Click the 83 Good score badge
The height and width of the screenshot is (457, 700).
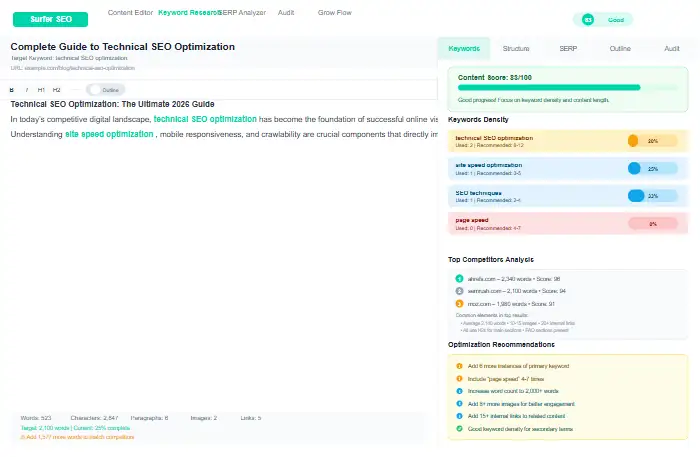603,20
